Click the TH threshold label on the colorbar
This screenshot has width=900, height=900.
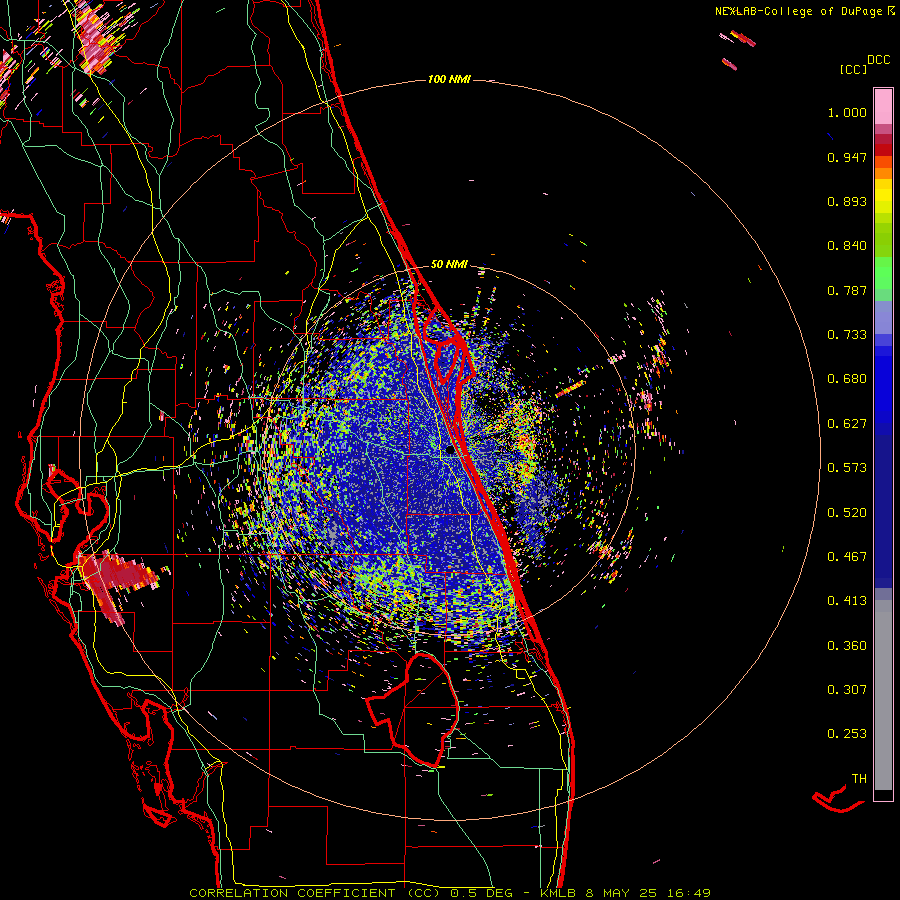859,779
